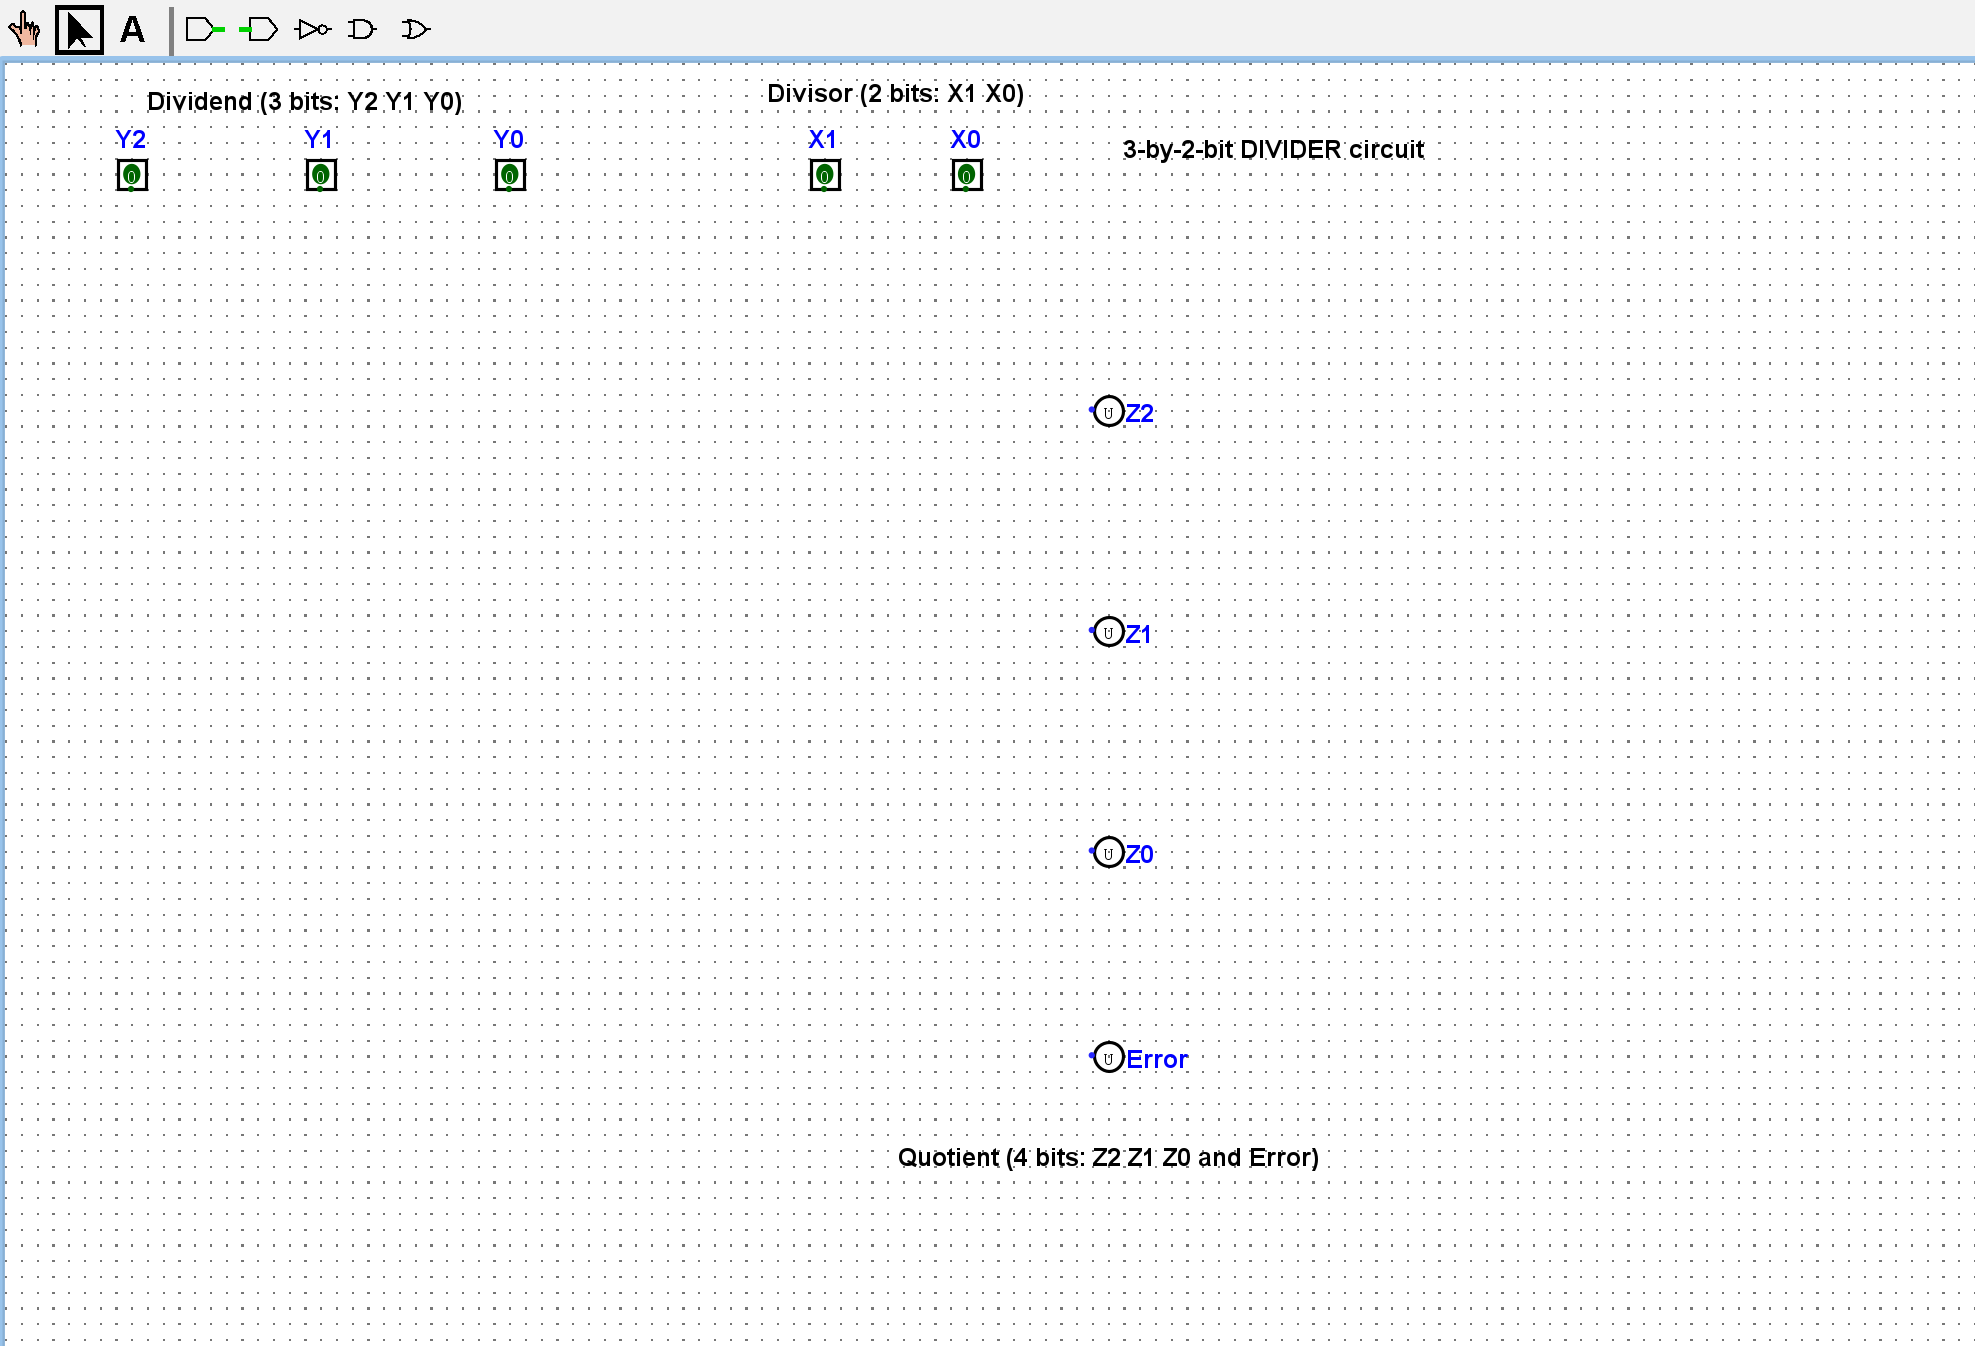Toggle the X1 input pin
Image resolution: width=1975 pixels, height=1346 pixels.
click(825, 176)
